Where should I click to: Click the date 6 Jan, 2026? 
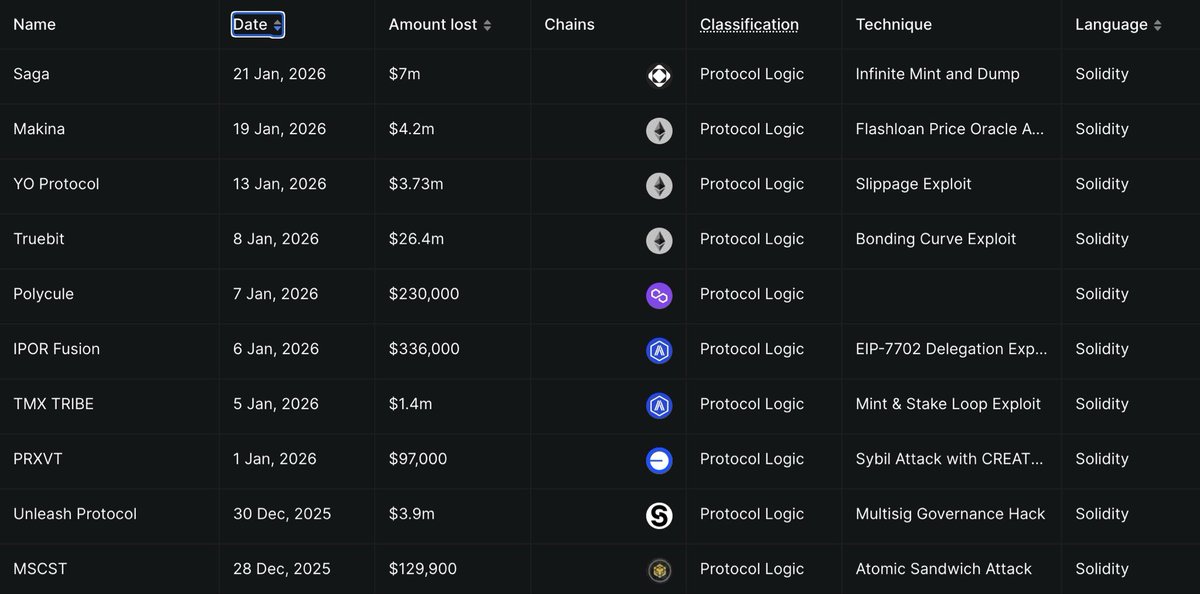click(275, 349)
